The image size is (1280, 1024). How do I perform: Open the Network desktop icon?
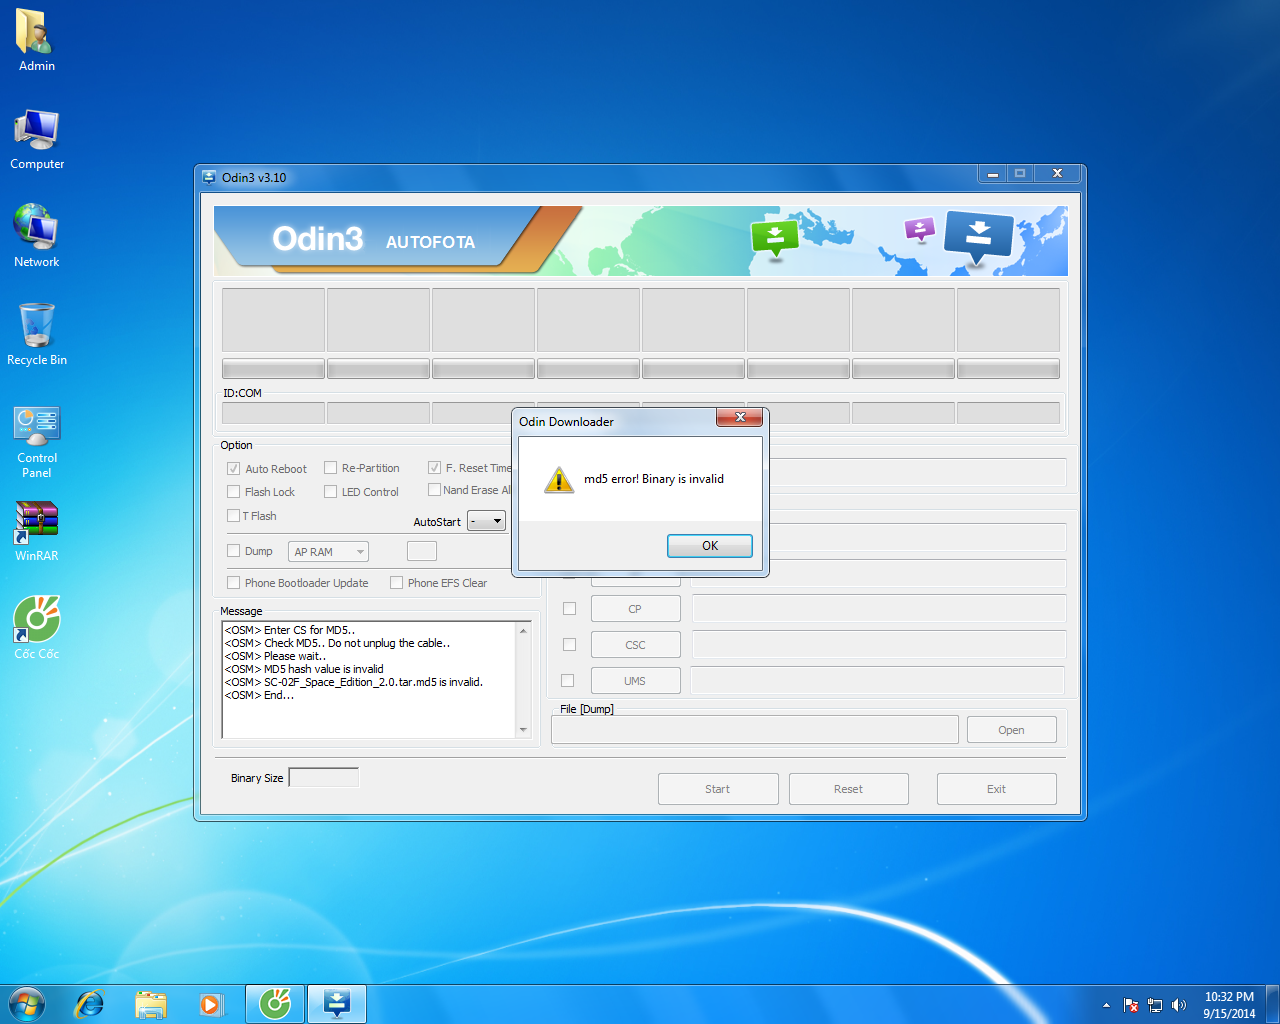click(37, 237)
